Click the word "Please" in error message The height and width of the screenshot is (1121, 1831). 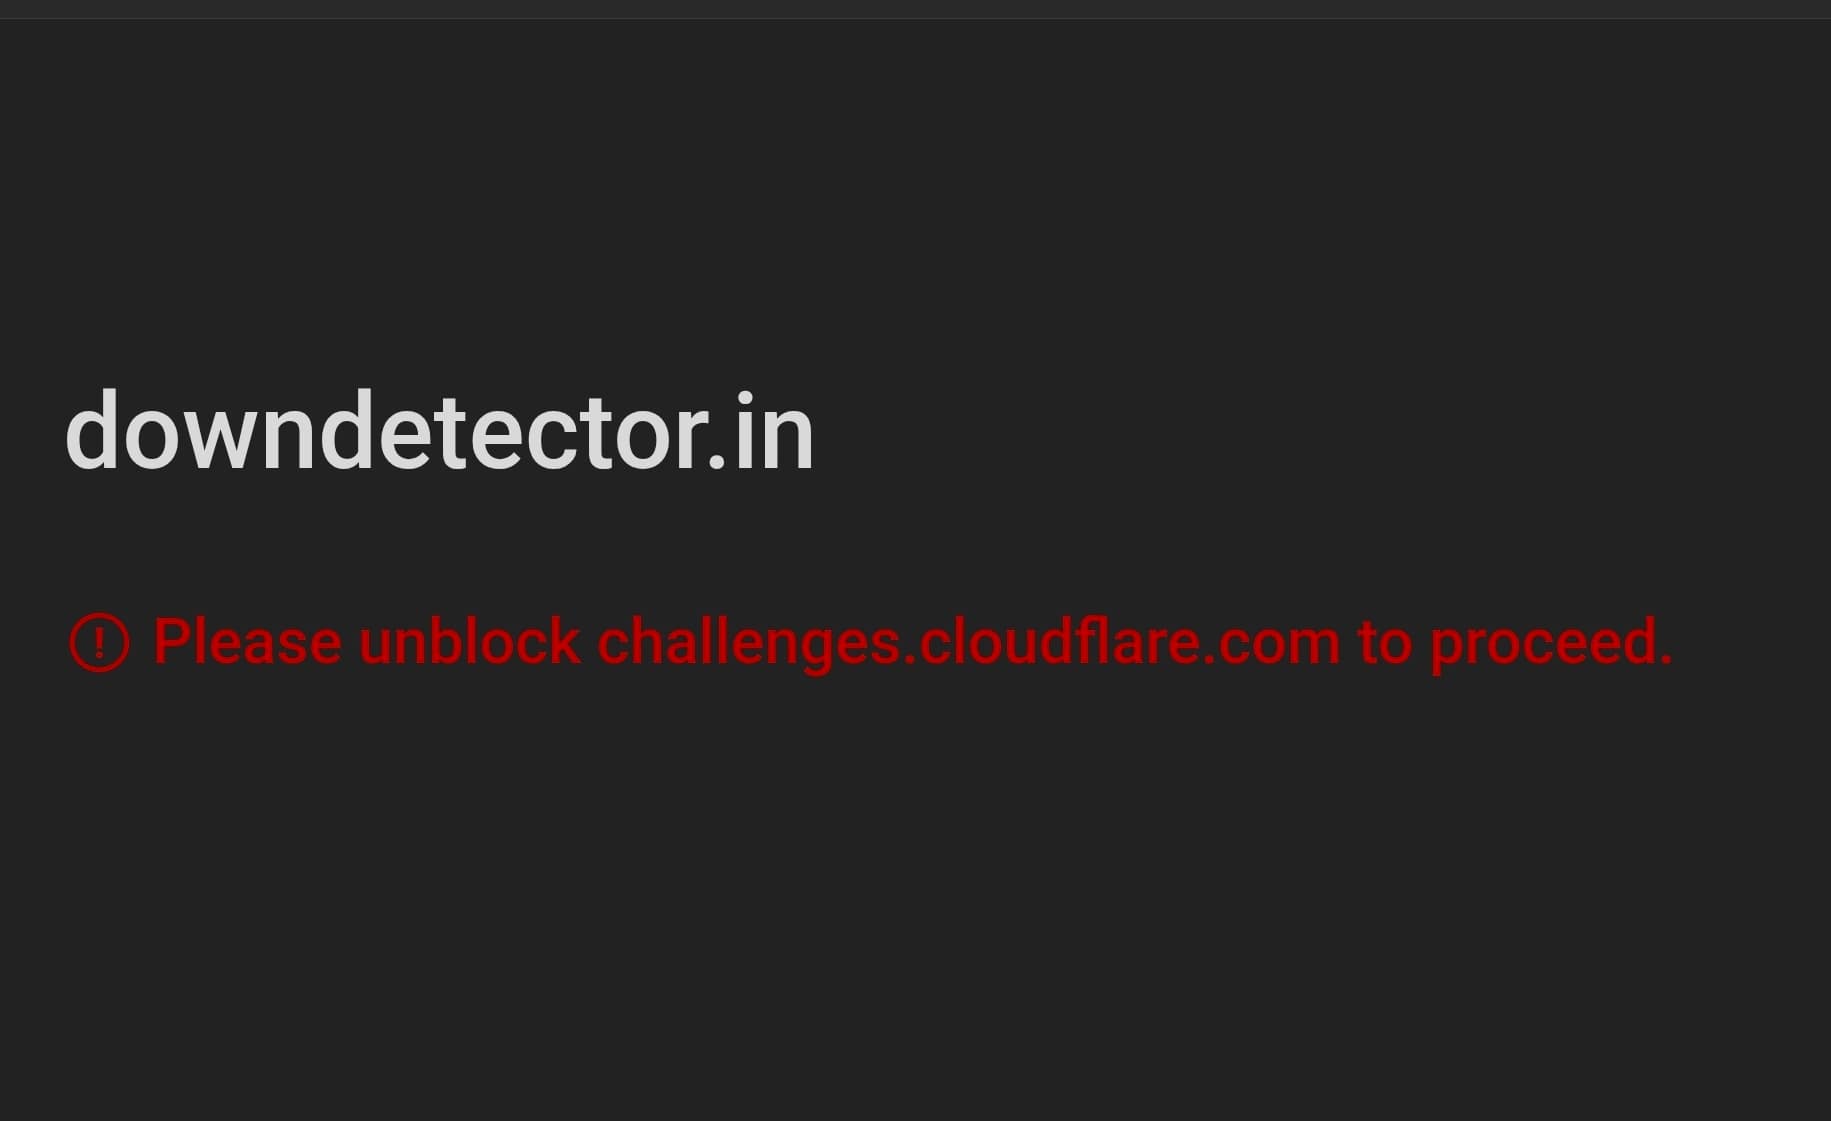click(x=247, y=642)
